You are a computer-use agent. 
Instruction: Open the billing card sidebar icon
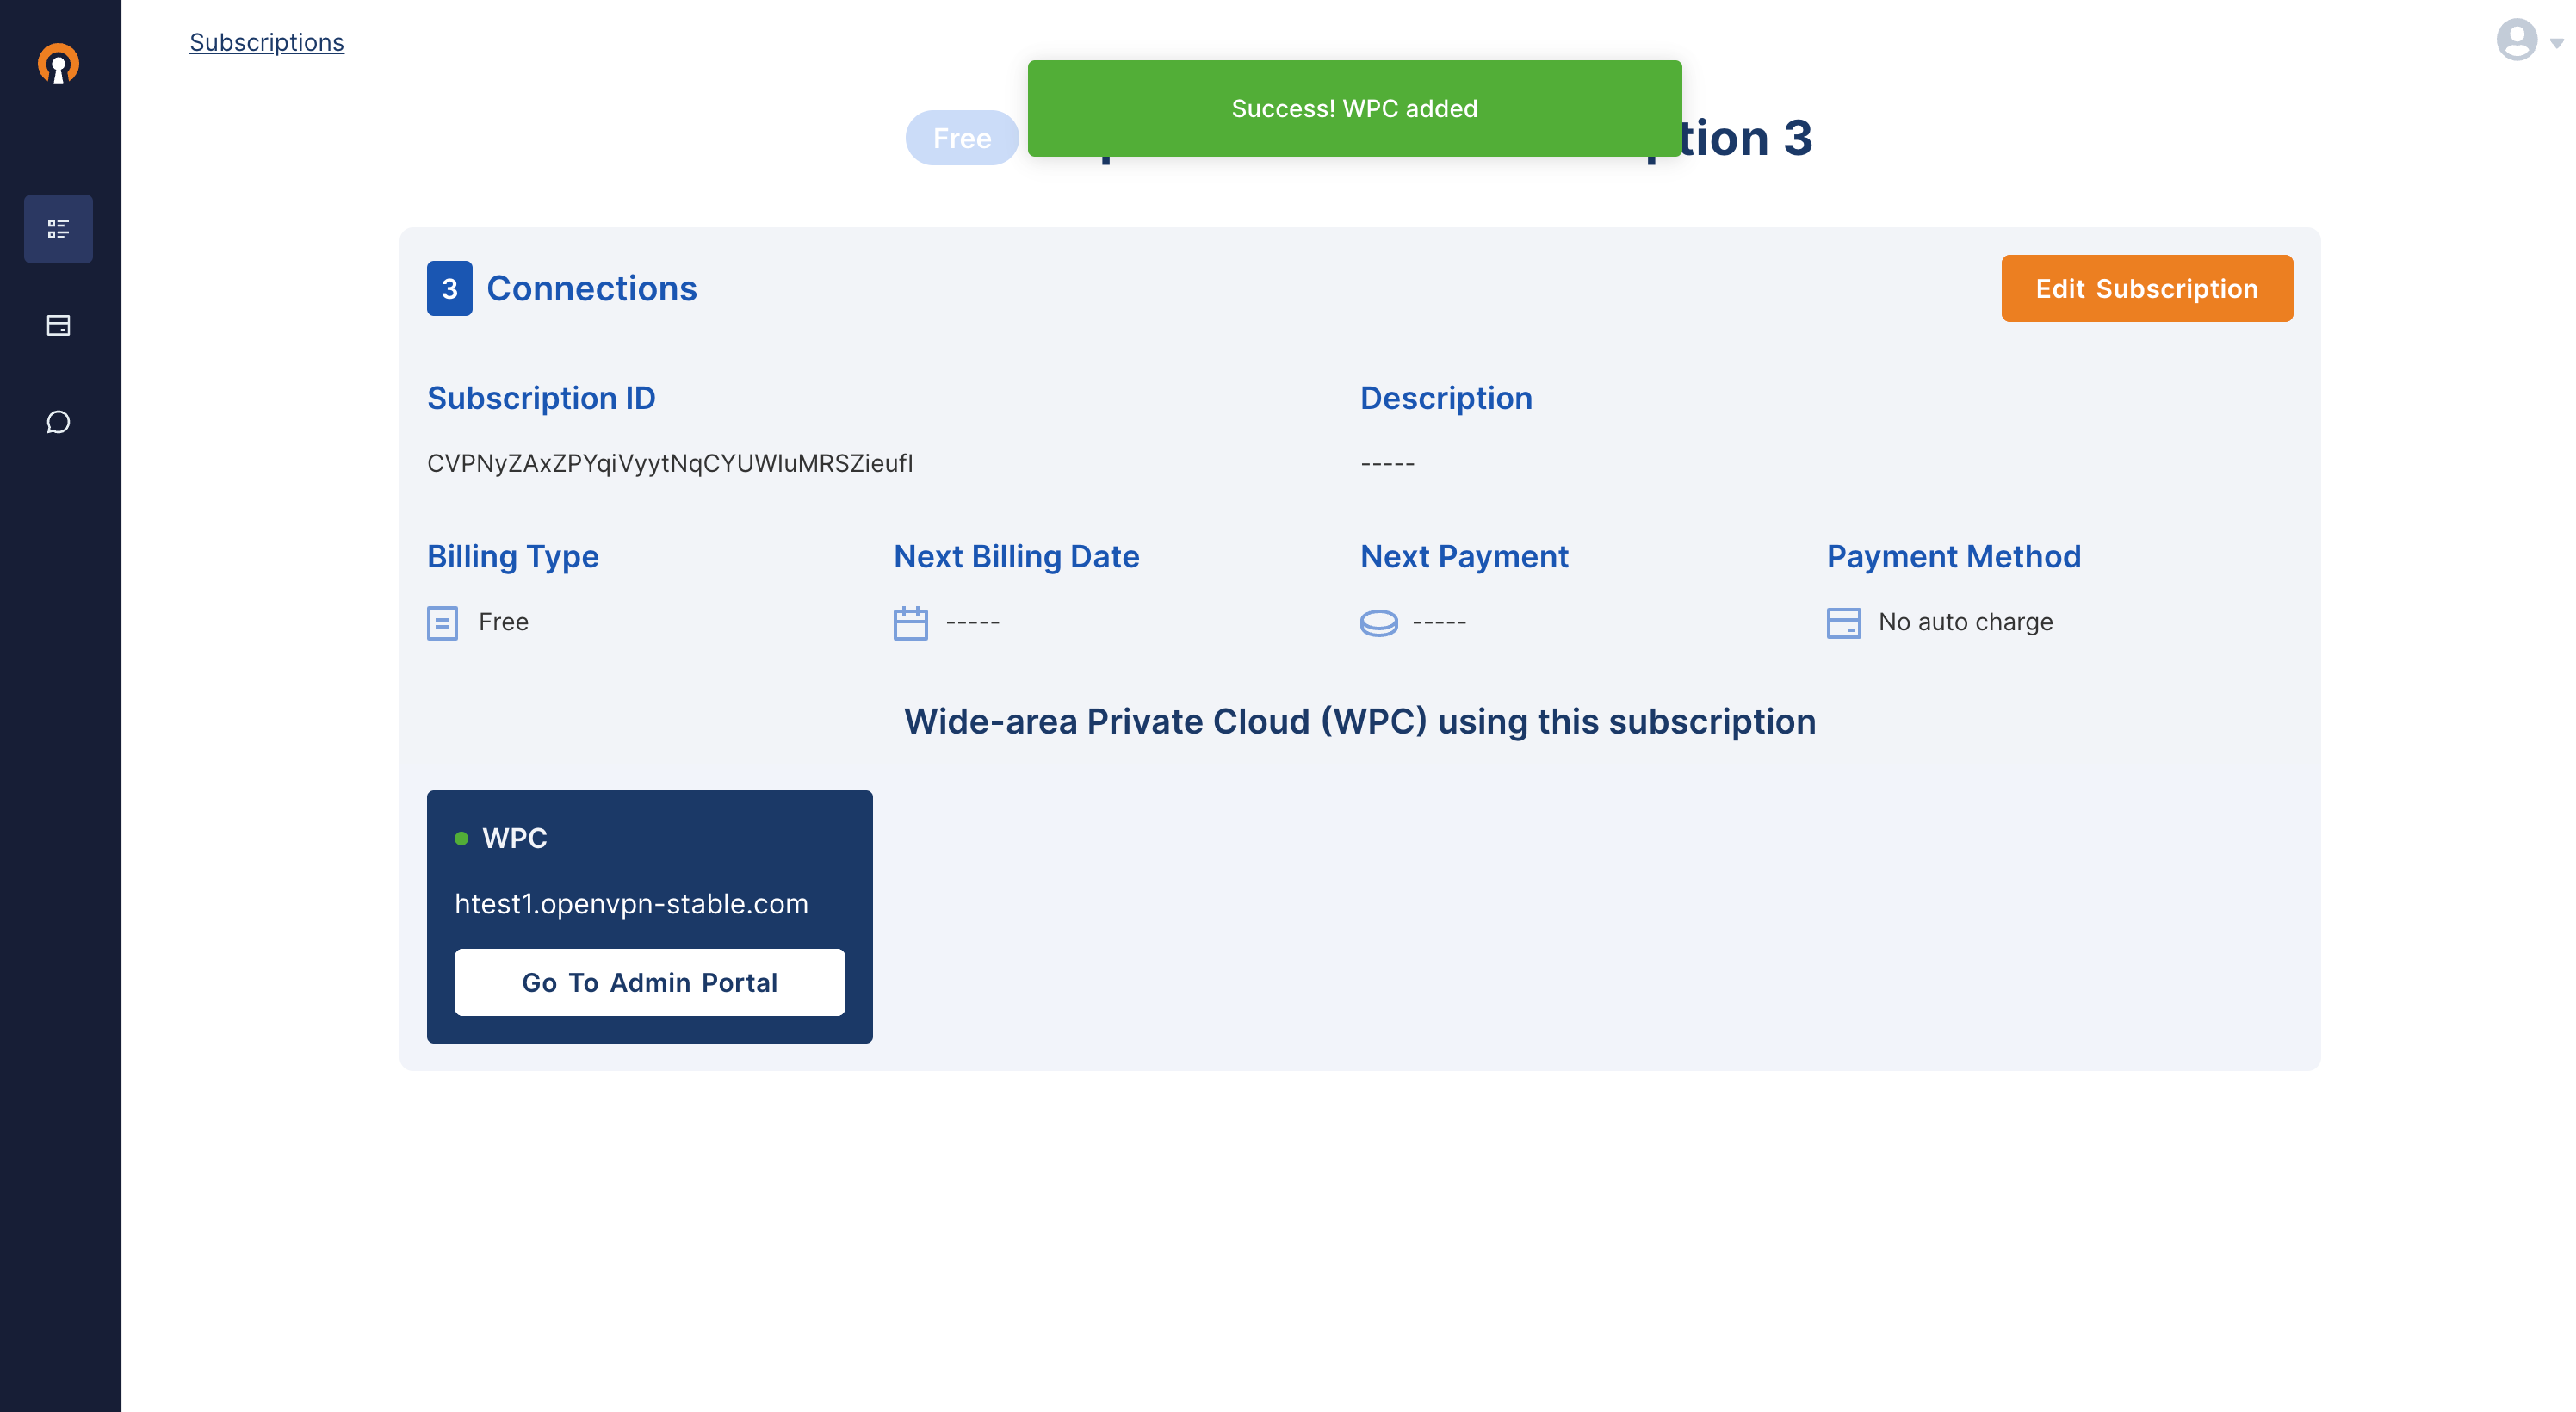[58, 326]
